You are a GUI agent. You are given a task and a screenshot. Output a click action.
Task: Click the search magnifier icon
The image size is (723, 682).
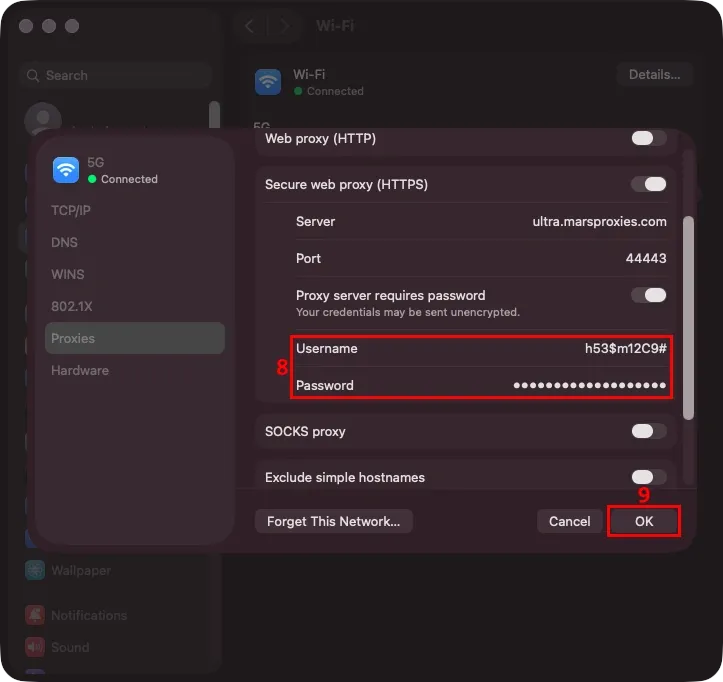pyautogui.click(x=33, y=75)
